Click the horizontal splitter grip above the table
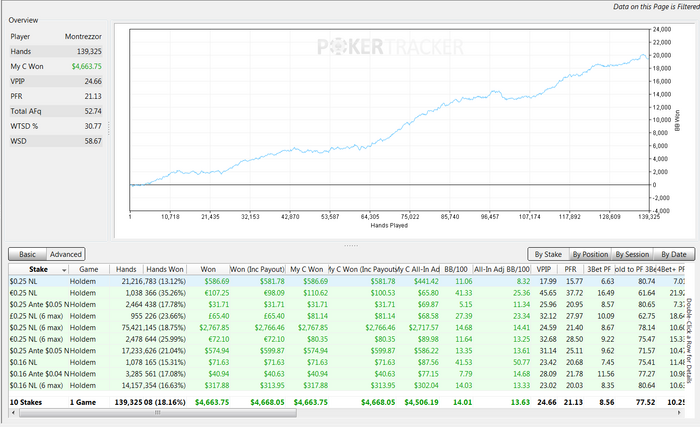This screenshot has height=427, width=700. (350, 244)
